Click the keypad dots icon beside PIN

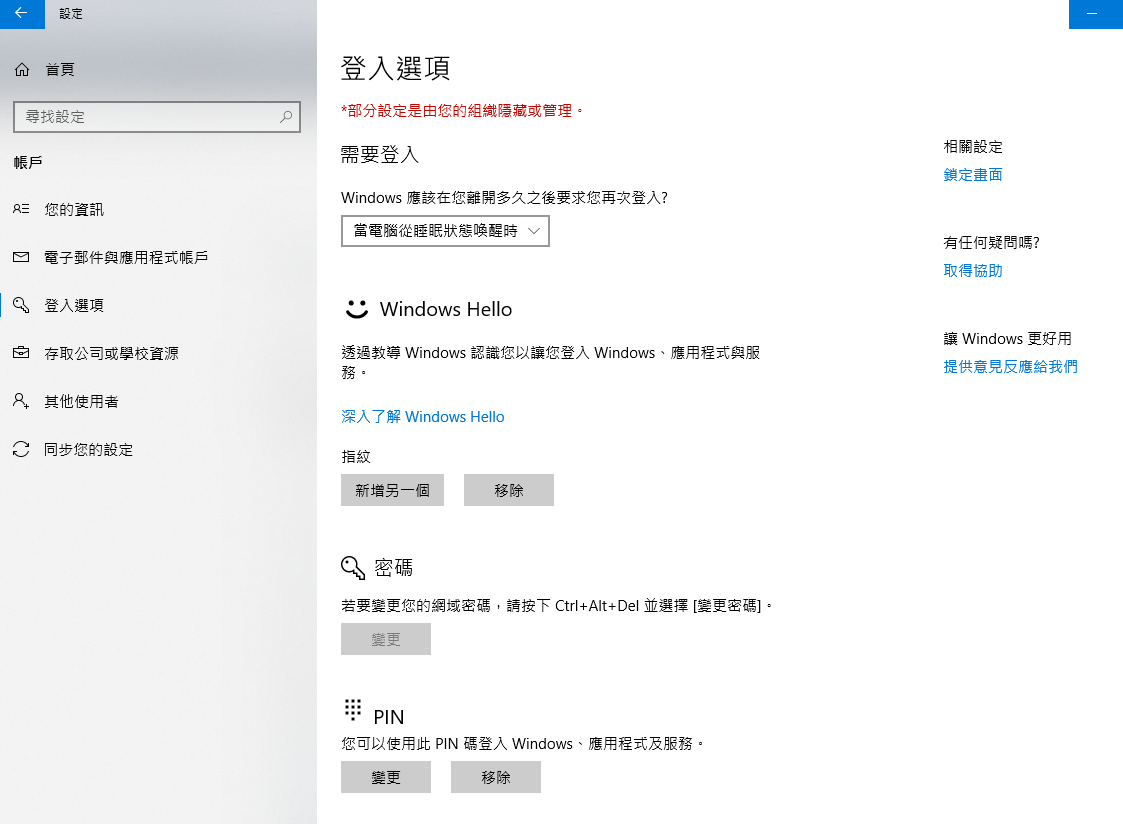pos(353,709)
